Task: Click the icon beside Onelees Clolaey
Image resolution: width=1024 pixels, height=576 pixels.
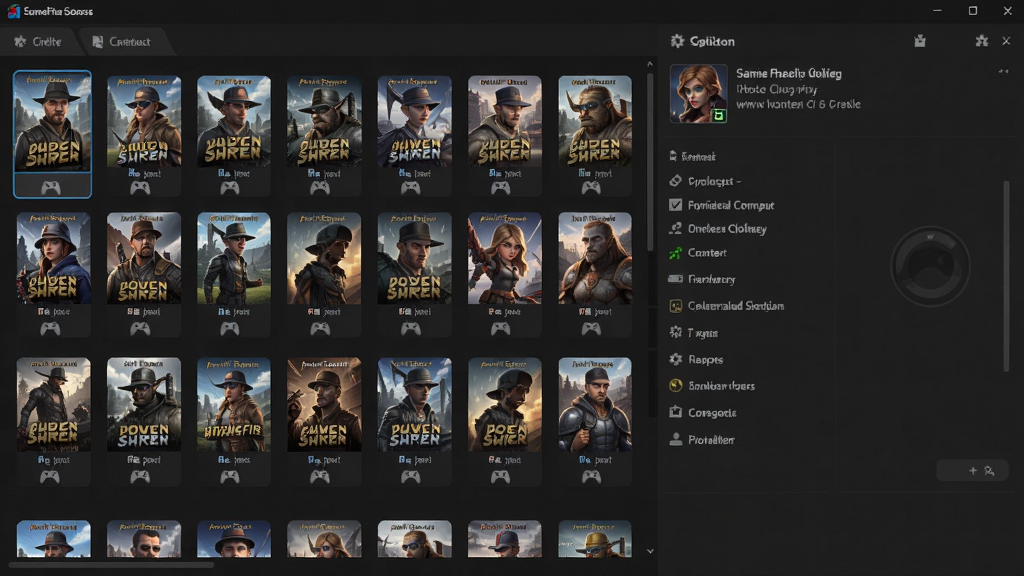Action: click(x=675, y=229)
